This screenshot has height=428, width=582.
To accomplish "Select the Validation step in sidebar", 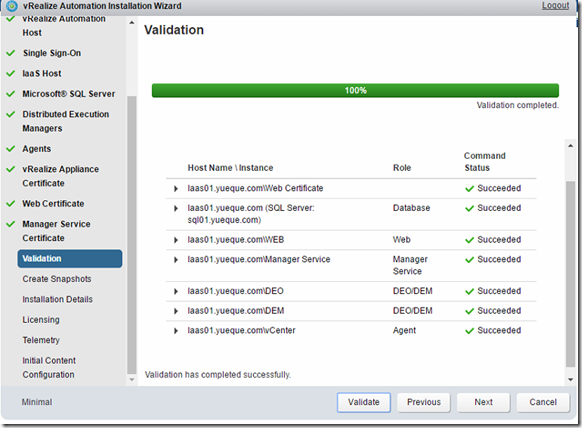I will coord(69,258).
